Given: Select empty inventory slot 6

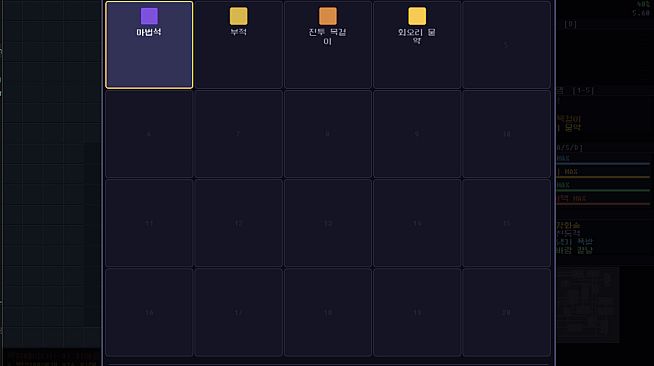Looking at the screenshot, I should coord(149,134).
